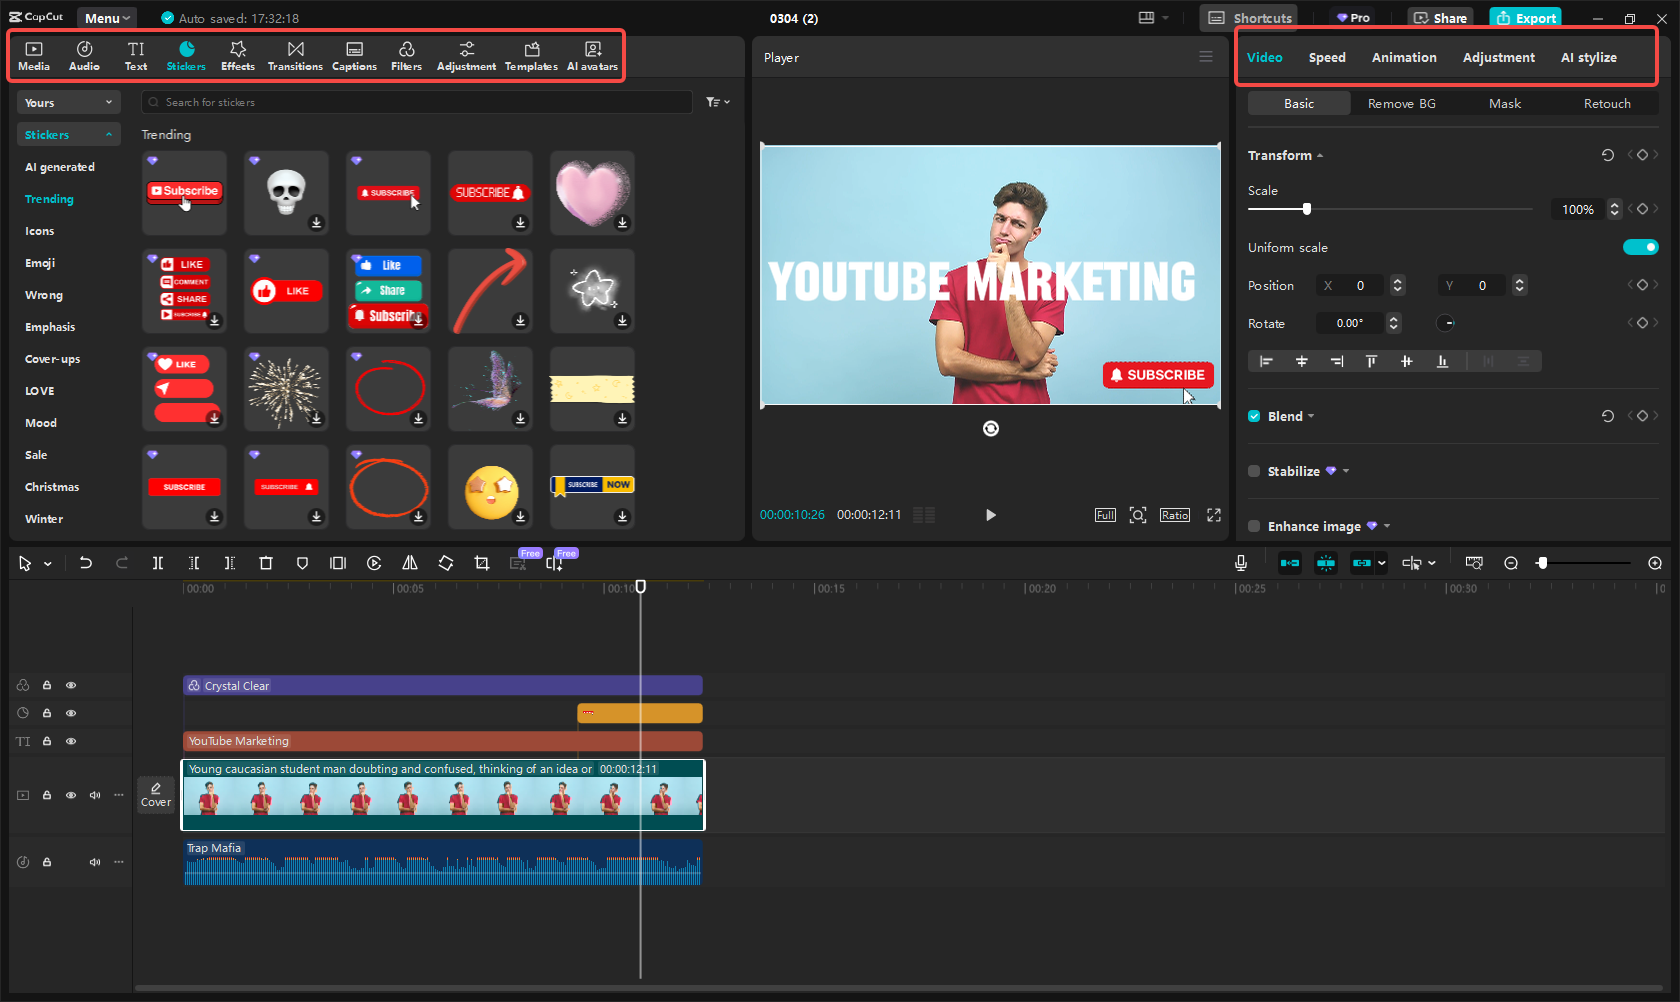Disable the Uniform scale toggle

coord(1641,247)
